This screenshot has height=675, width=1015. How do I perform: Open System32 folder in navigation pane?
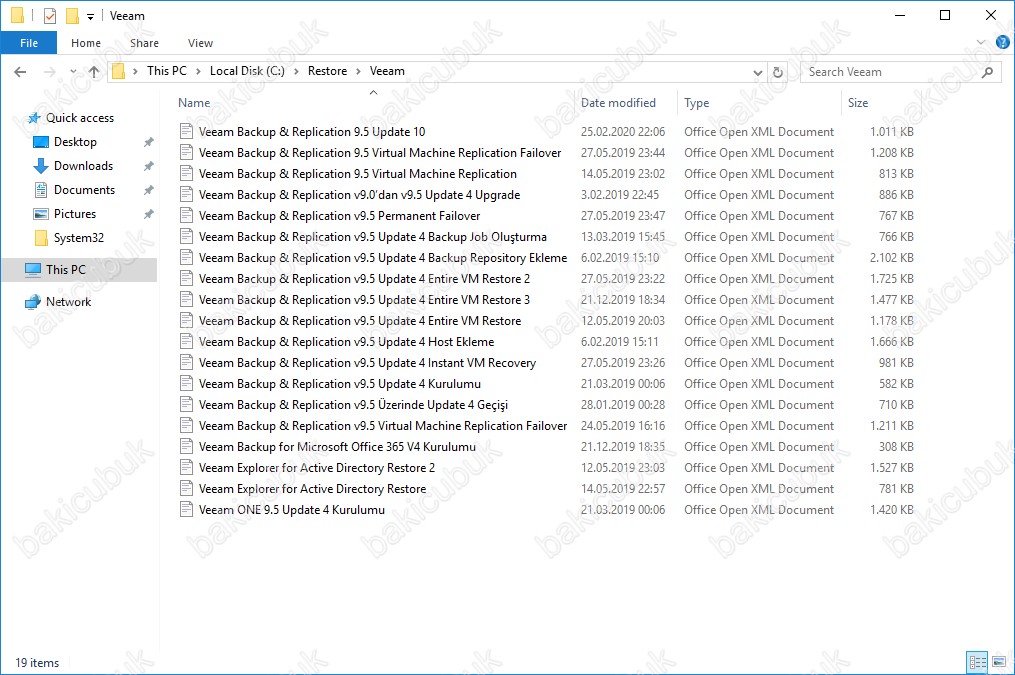coord(78,238)
